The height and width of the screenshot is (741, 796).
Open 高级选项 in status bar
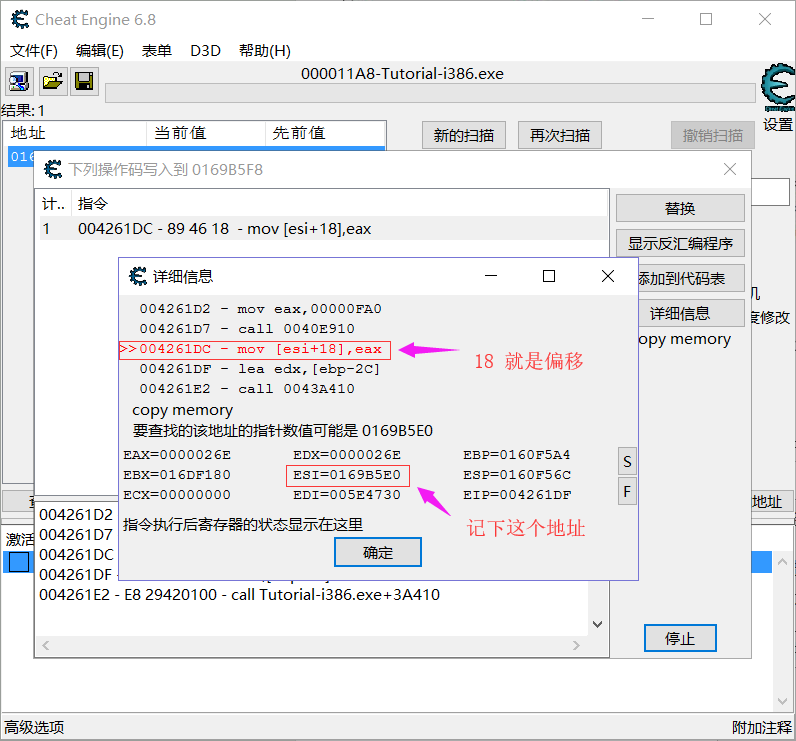(x=34, y=727)
